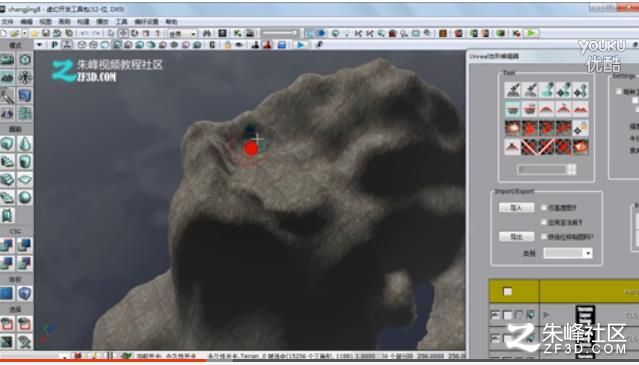Open the File (文件) menu
639x365 pixels.
pyautogui.click(x=8, y=22)
